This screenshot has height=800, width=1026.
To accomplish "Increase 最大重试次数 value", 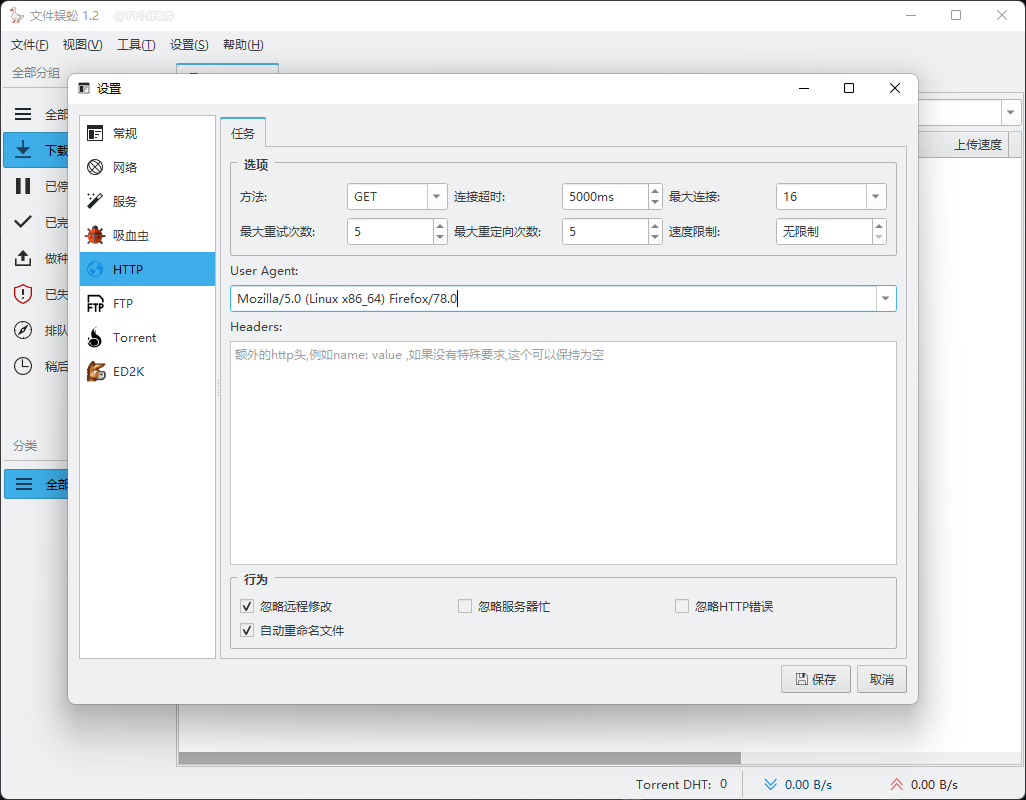I will click(x=440, y=226).
